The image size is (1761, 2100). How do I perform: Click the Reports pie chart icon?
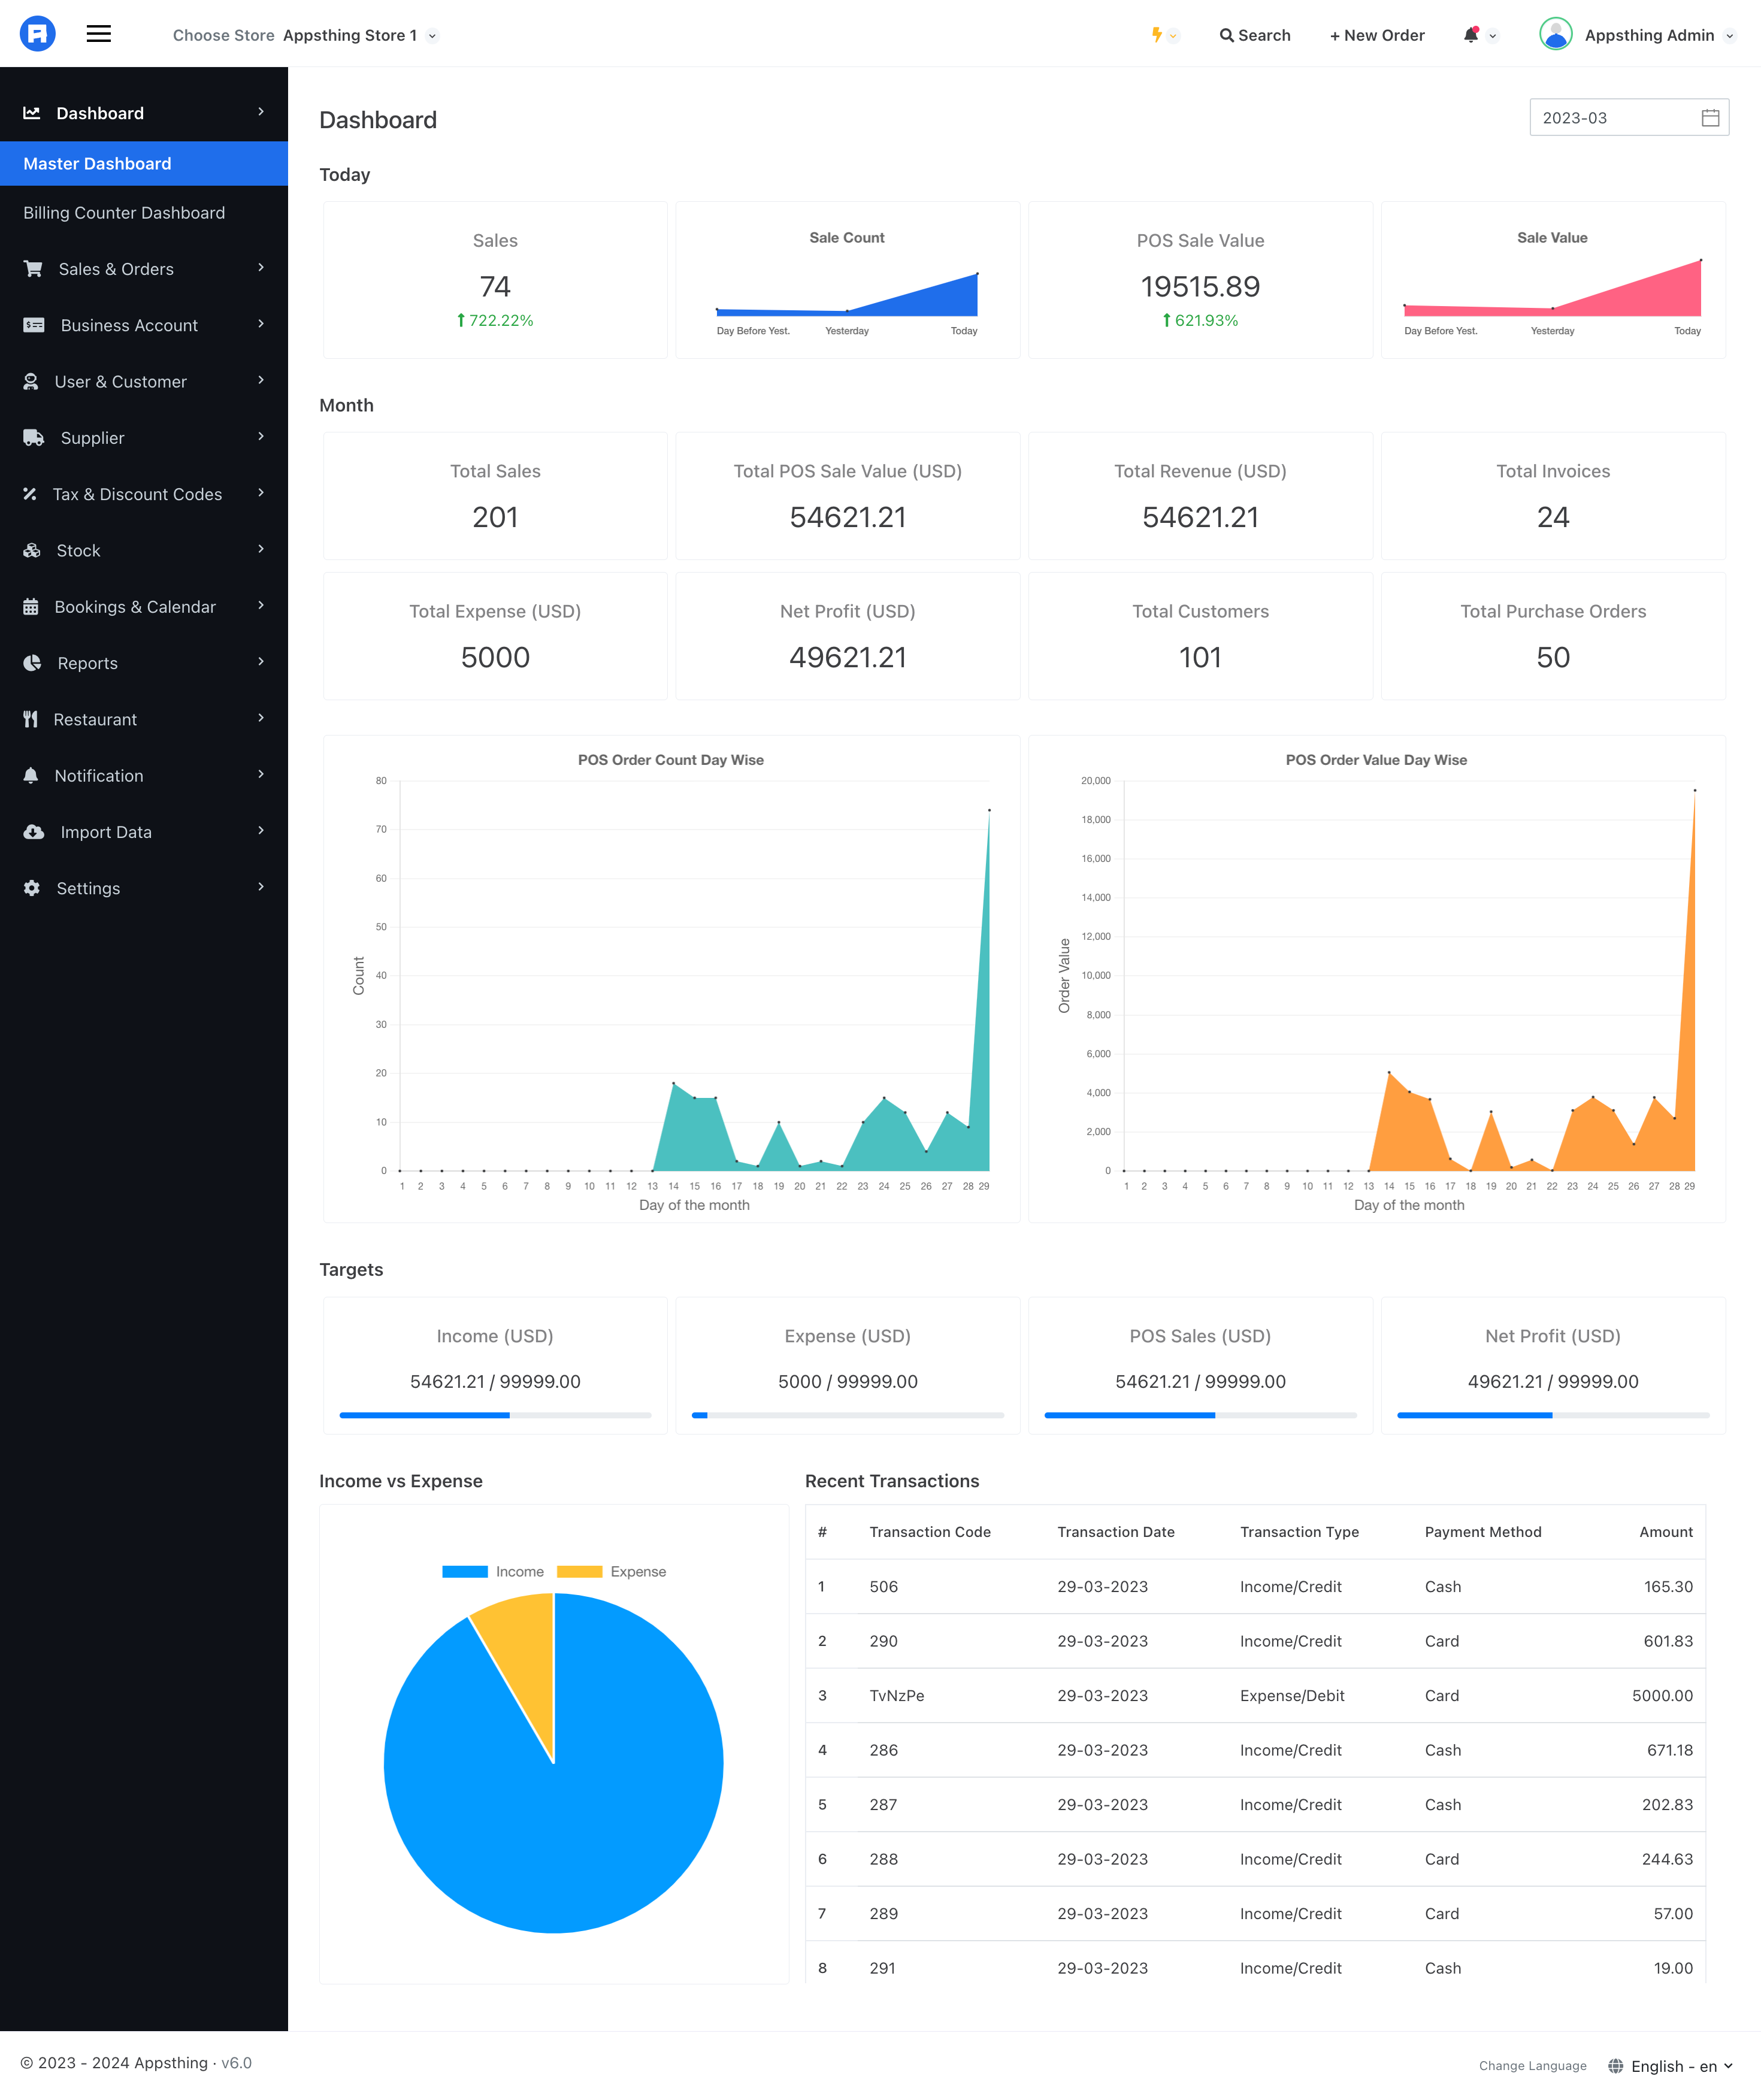[x=32, y=663]
